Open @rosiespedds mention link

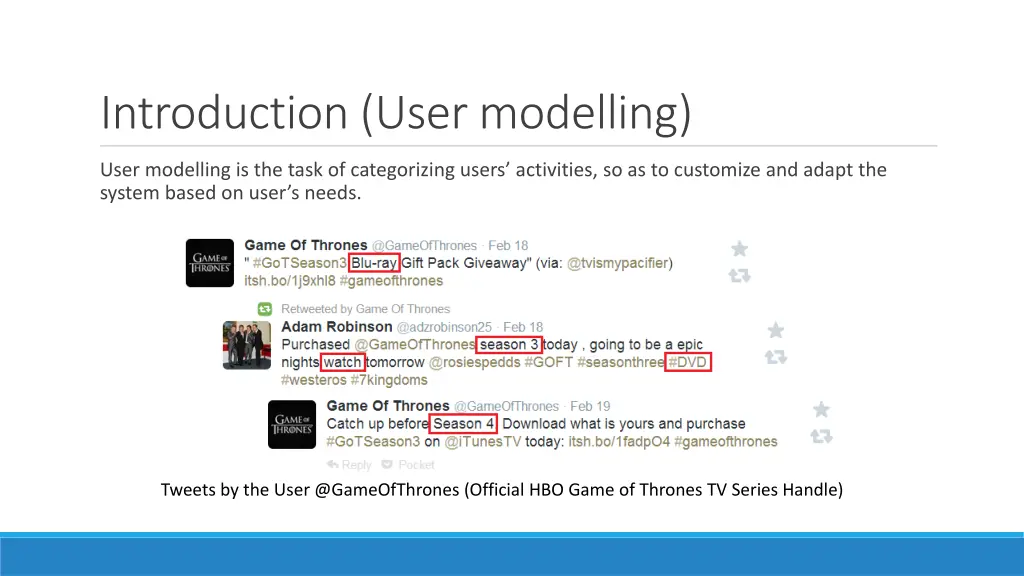point(475,362)
